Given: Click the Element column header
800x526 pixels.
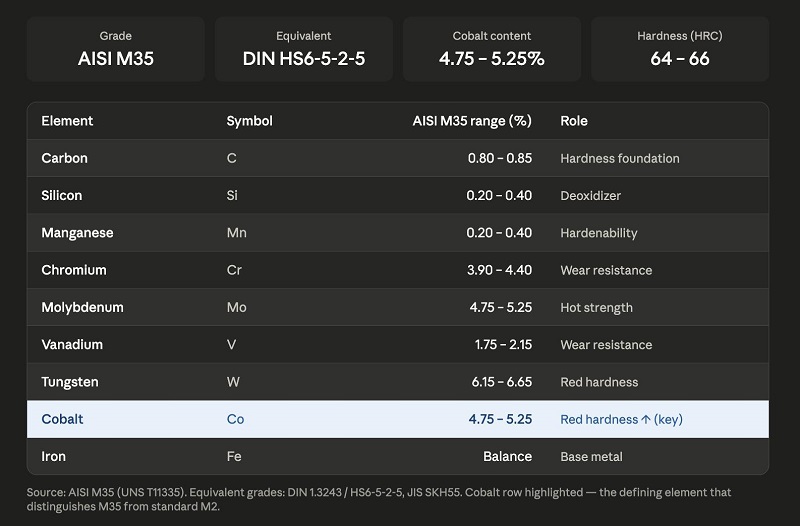Looking at the screenshot, I should (67, 121).
